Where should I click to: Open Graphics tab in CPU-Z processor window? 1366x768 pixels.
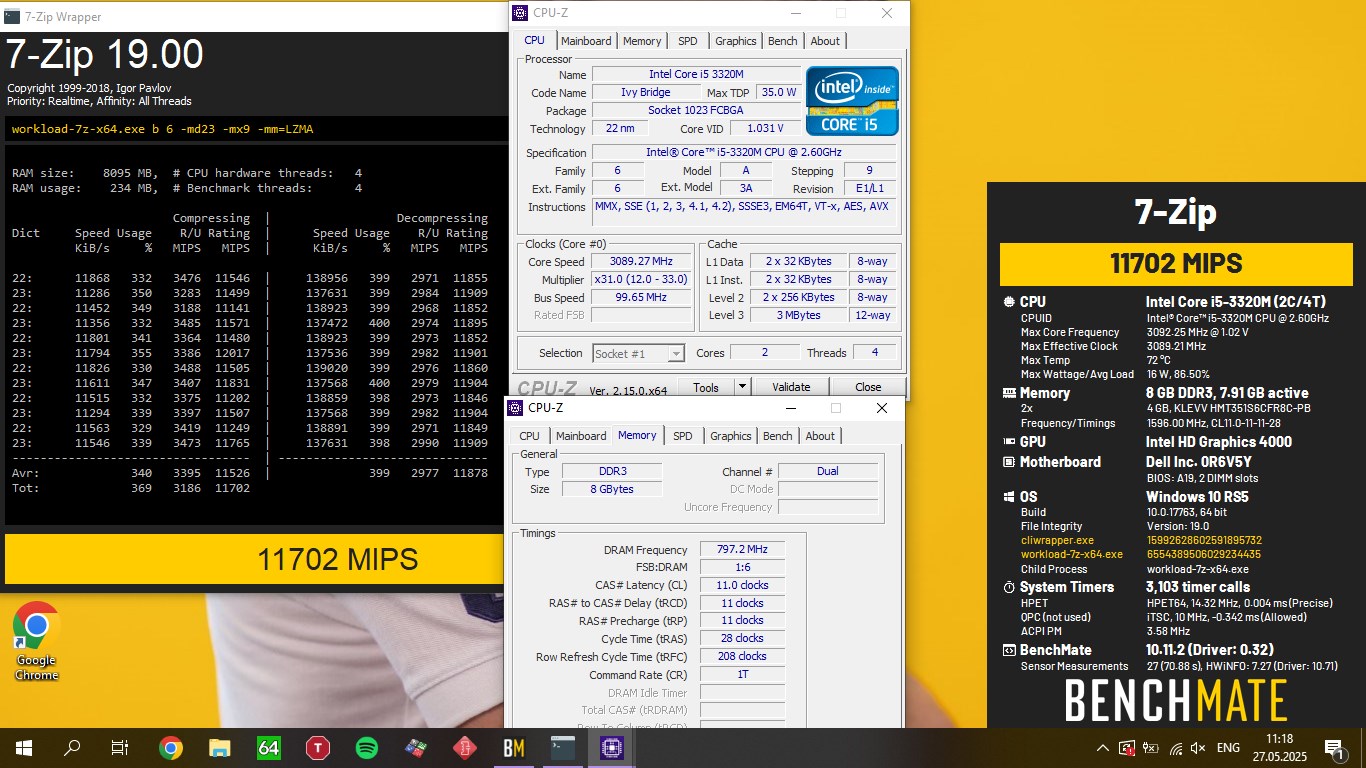(735, 41)
